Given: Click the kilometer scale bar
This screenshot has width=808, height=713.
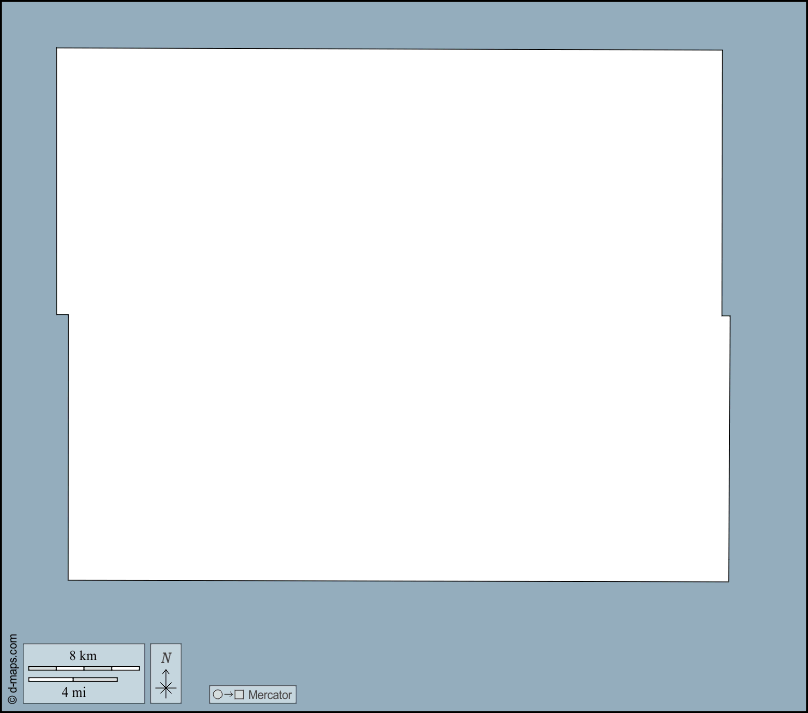Looking at the screenshot, I should [x=83, y=668].
